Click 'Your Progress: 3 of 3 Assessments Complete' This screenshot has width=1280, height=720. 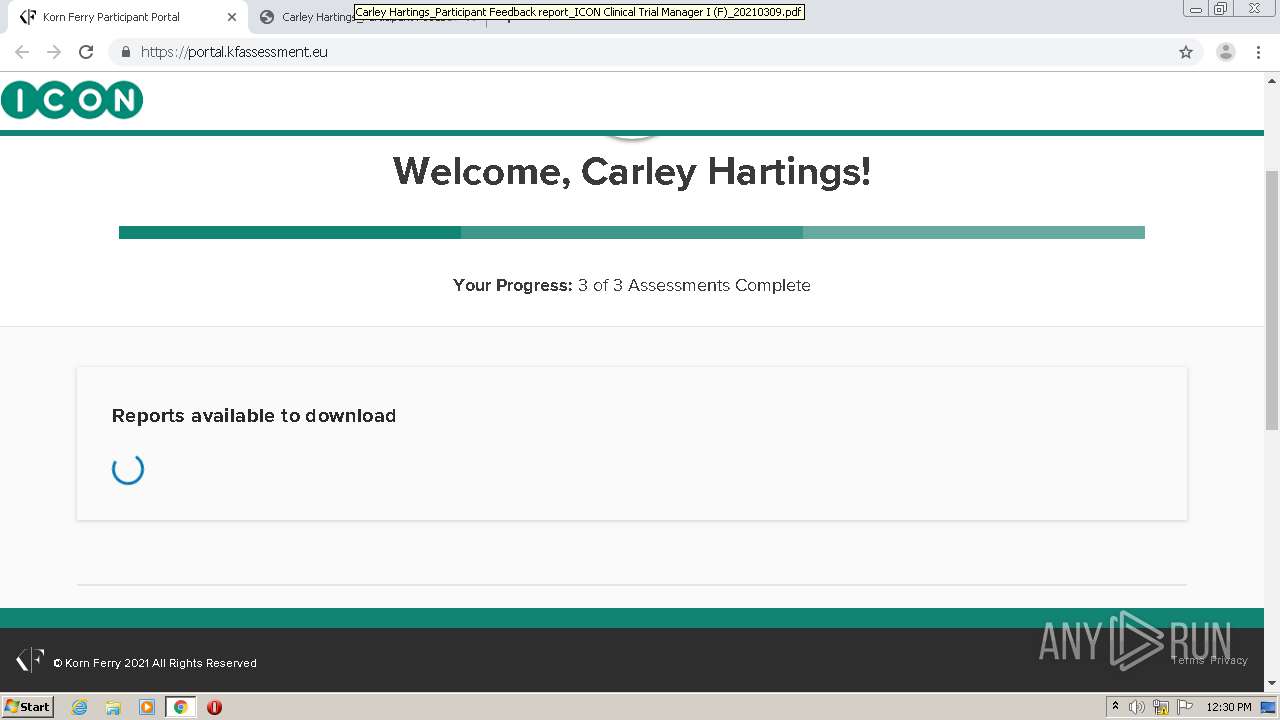(x=632, y=285)
